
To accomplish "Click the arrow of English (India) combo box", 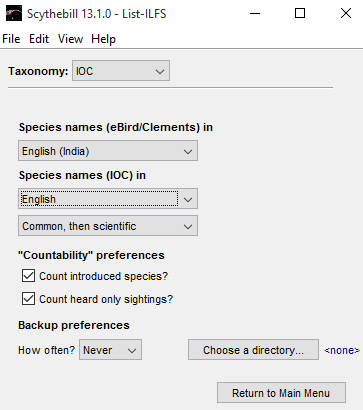I will (188, 152).
